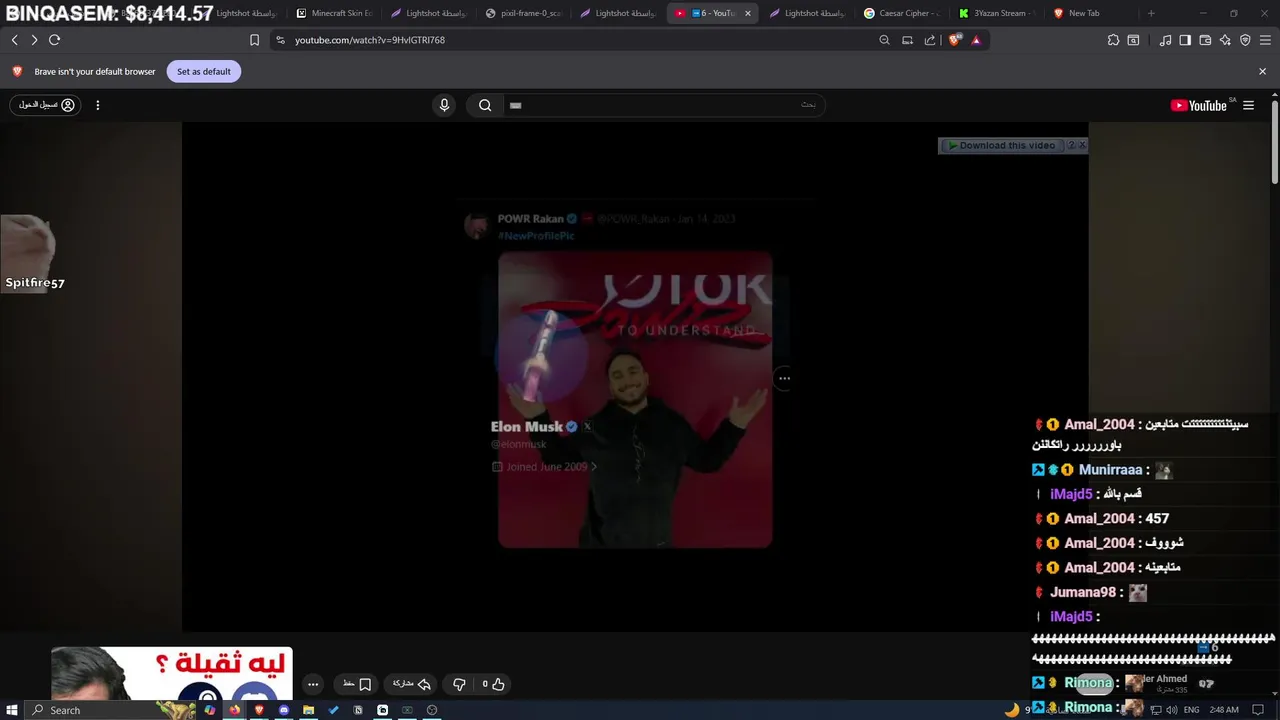Viewport: 1280px width, 720px height.
Task: Click the zoom magnifier in address bar
Action: (x=884, y=40)
